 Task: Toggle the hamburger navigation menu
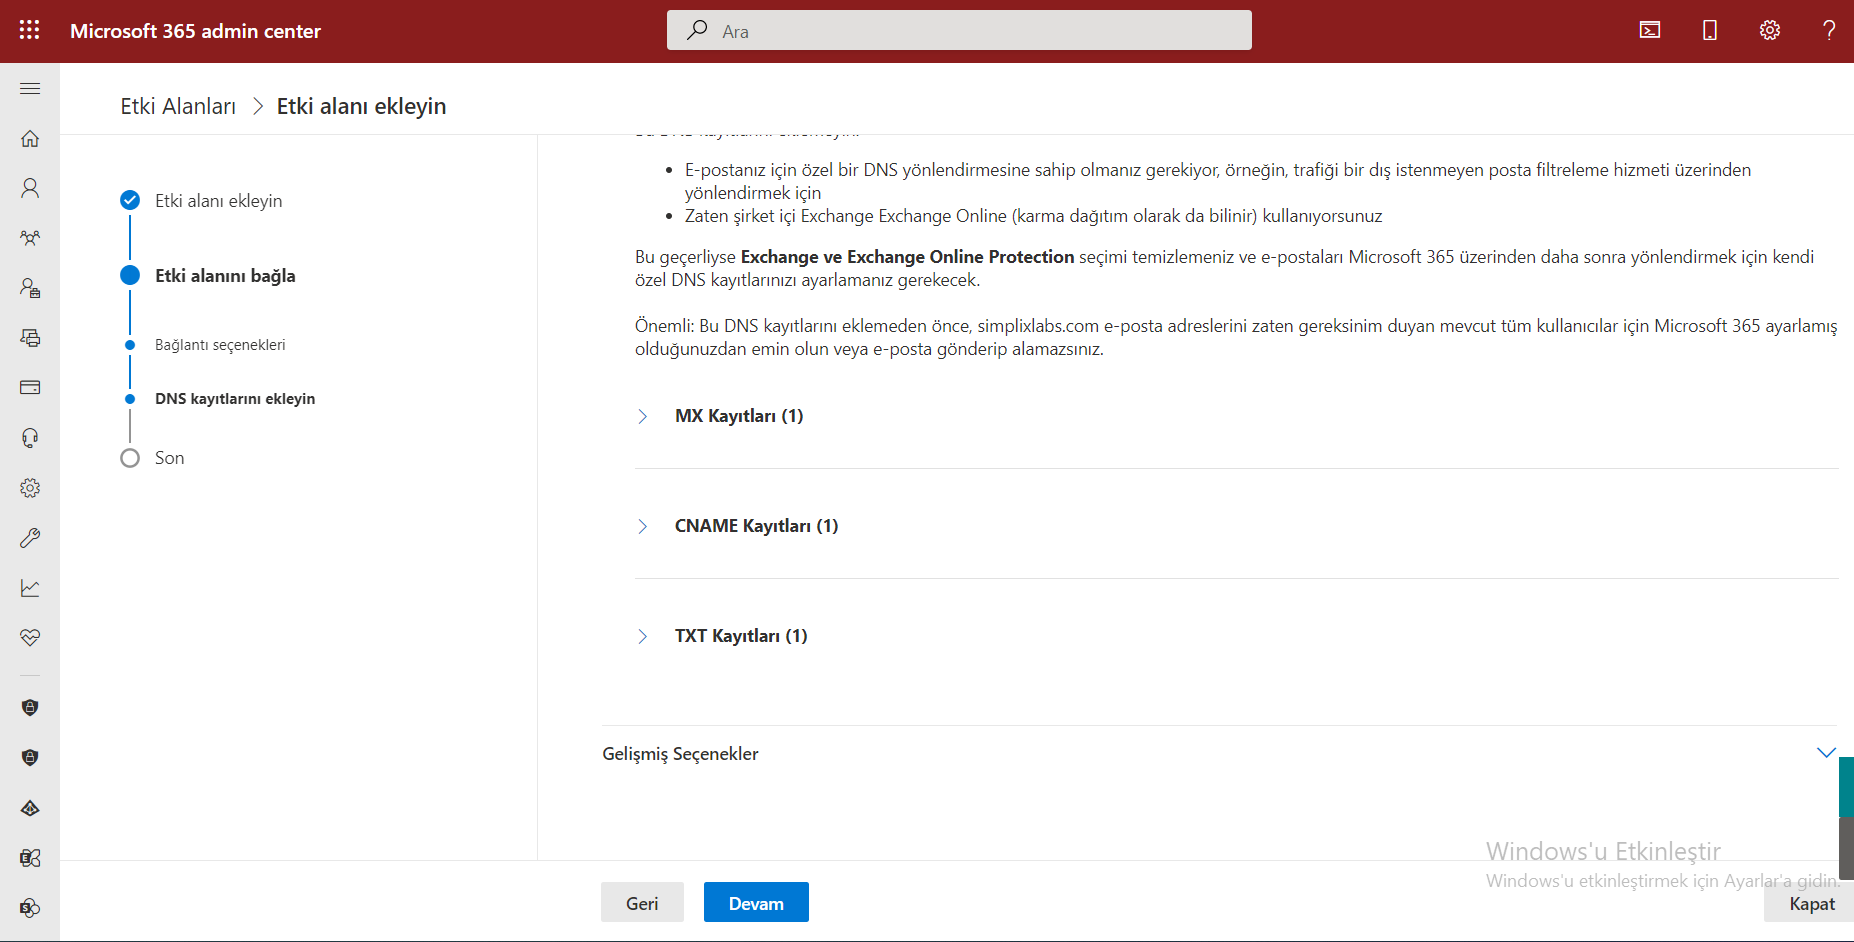tap(30, 89)
